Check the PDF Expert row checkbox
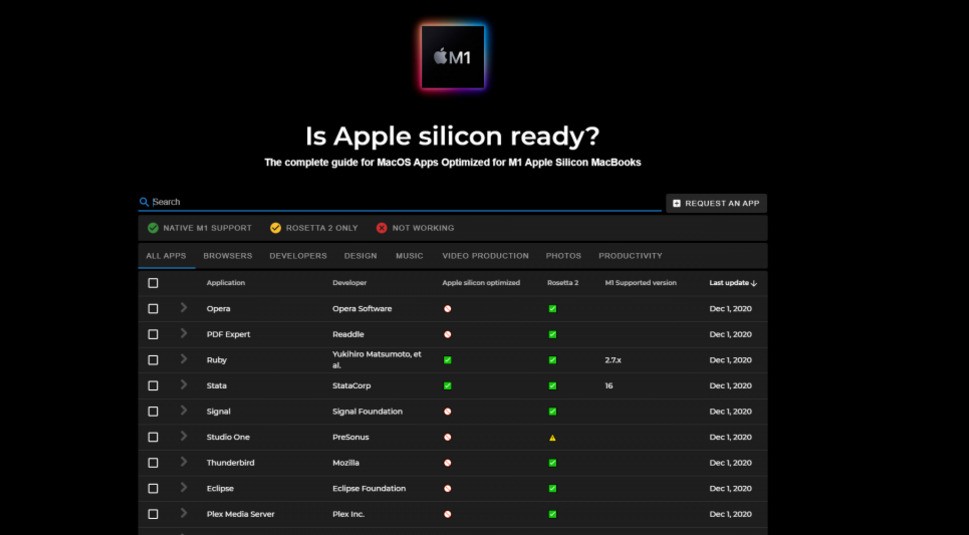 click(x=153, y=334)
